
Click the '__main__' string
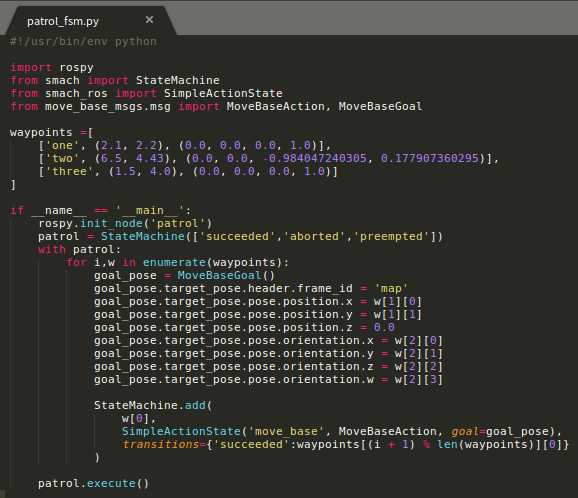pos(150,210)
